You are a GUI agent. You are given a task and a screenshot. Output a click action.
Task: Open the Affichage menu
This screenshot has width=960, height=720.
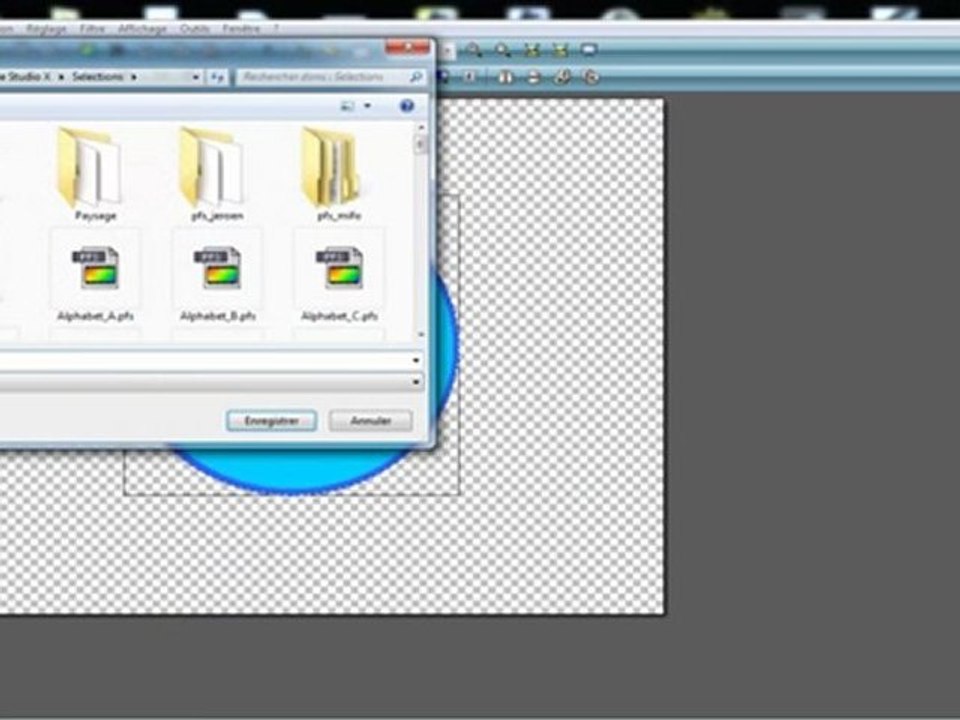[x=142, y=29]
